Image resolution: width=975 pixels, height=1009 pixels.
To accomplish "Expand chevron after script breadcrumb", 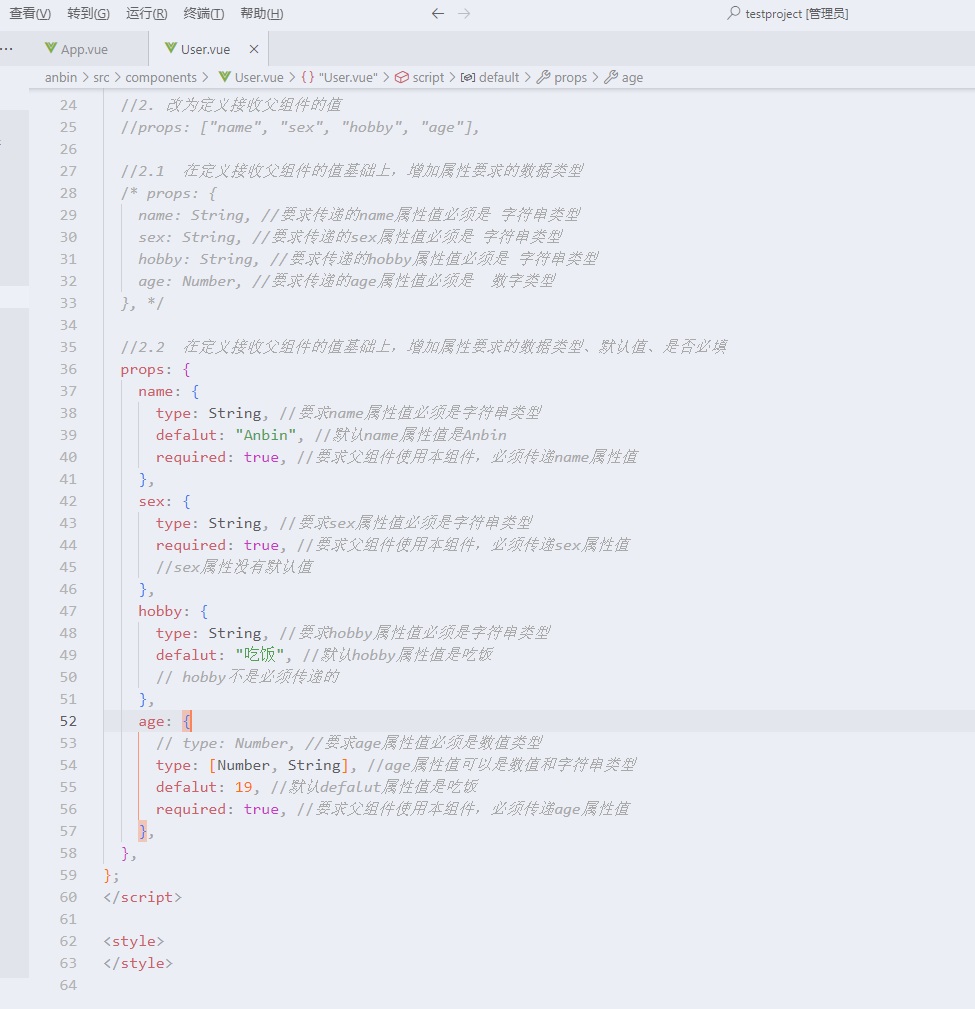I will coord(452,77).
